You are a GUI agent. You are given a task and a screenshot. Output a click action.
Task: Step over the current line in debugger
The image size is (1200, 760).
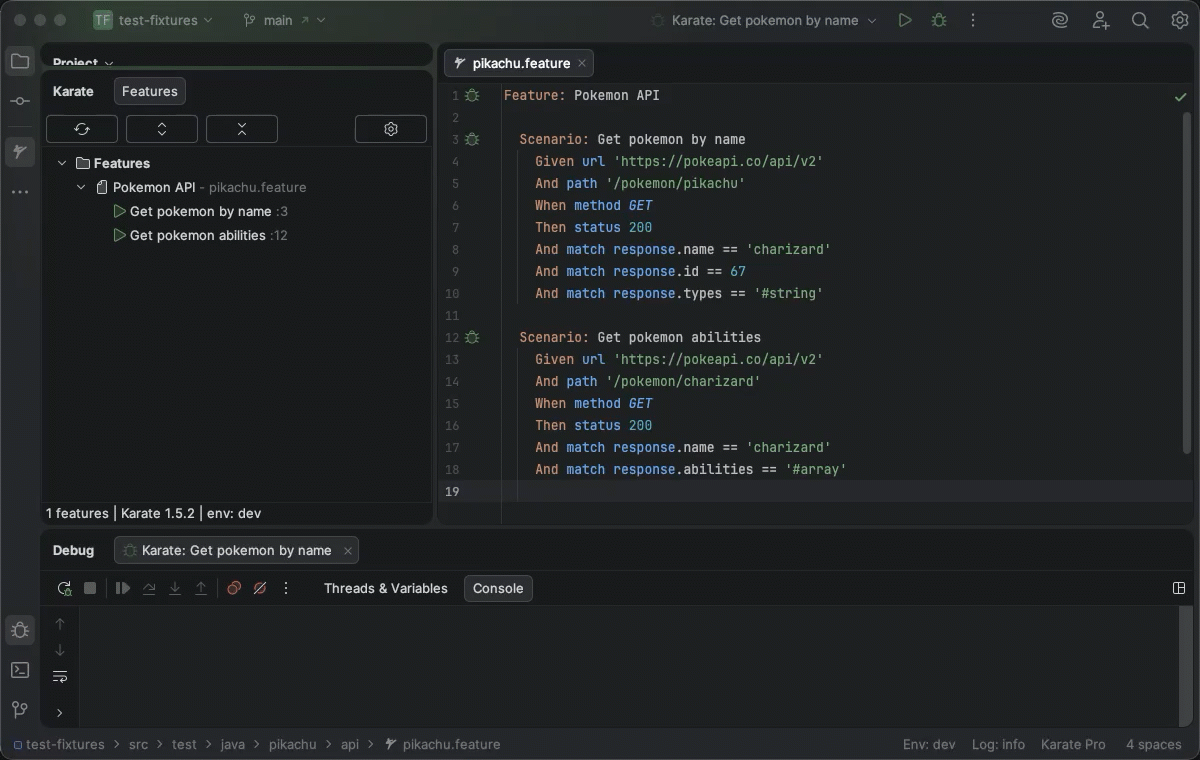coord(150,588)
